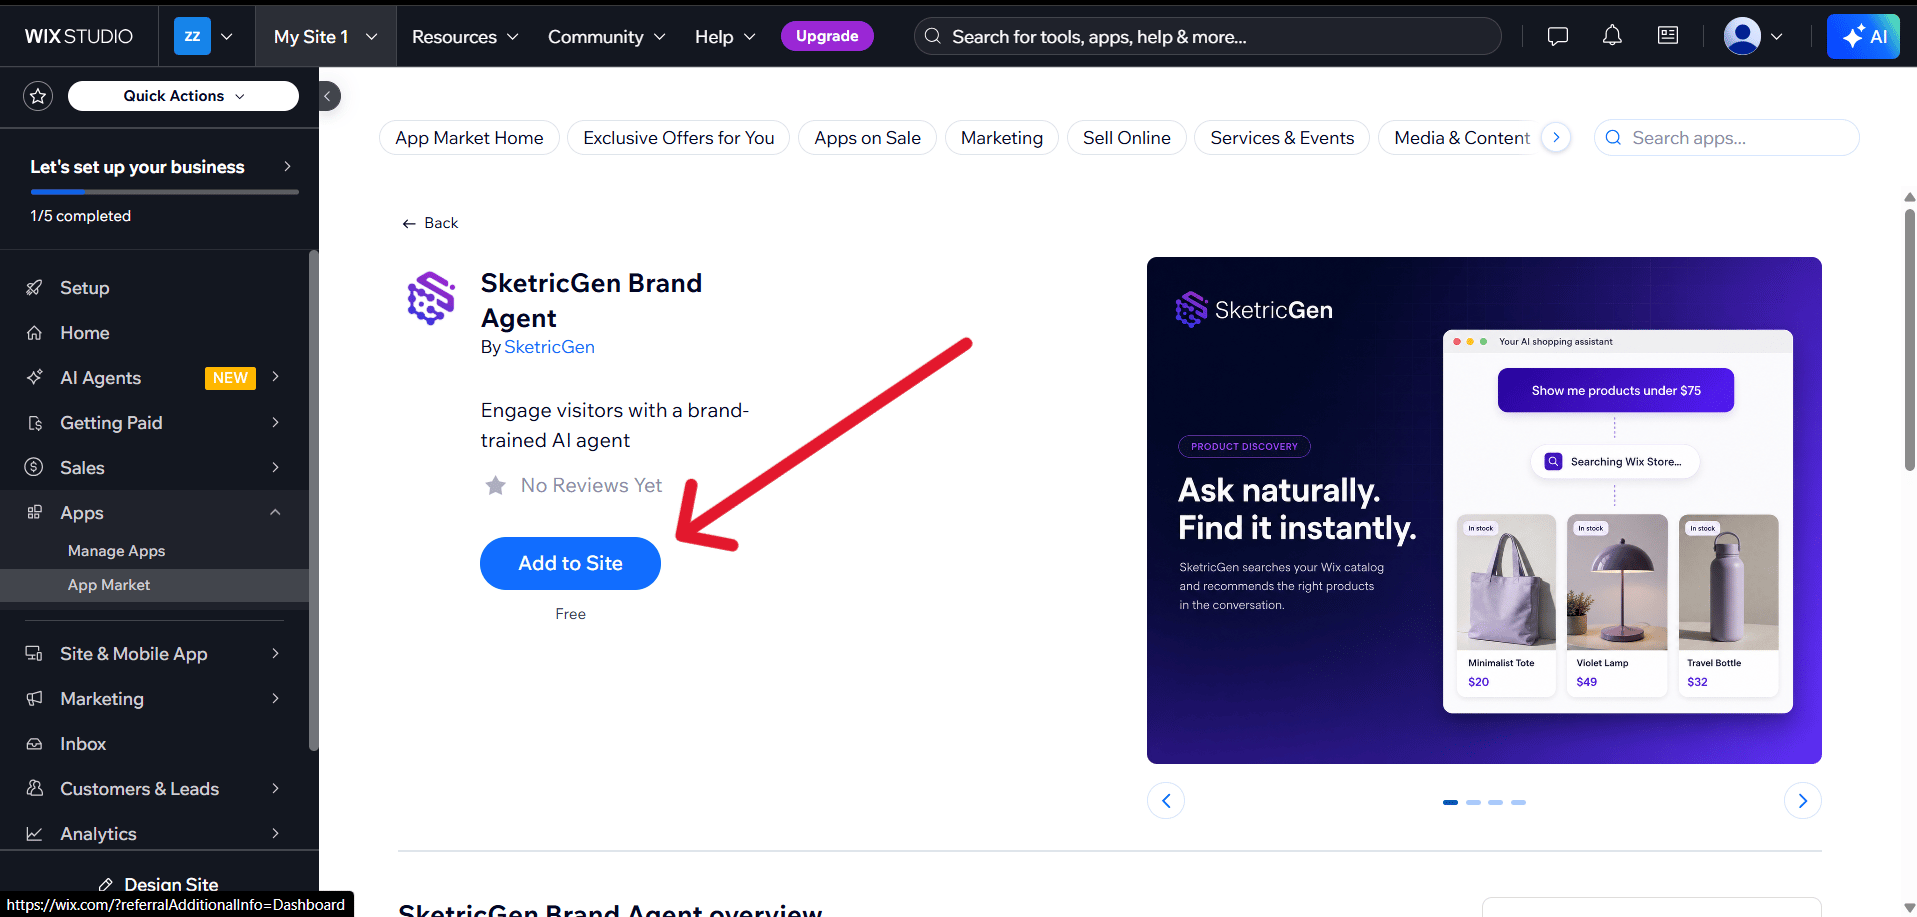Select the Services & Events tab

coord(1282,138)
